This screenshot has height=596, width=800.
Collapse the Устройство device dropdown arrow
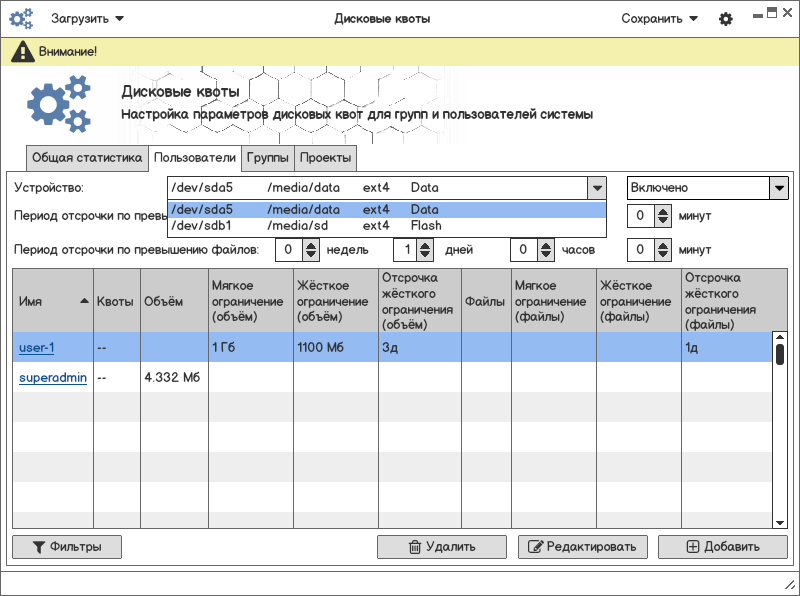(596, 188)
